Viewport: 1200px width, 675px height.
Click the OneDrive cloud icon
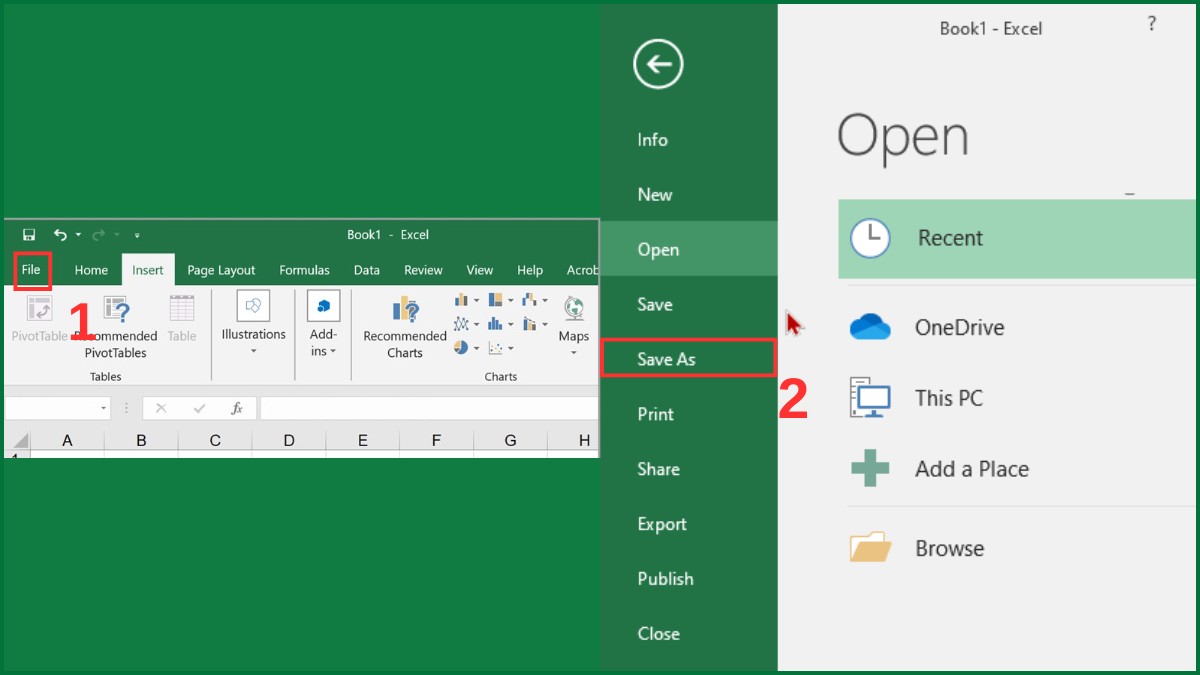(869, 326)
